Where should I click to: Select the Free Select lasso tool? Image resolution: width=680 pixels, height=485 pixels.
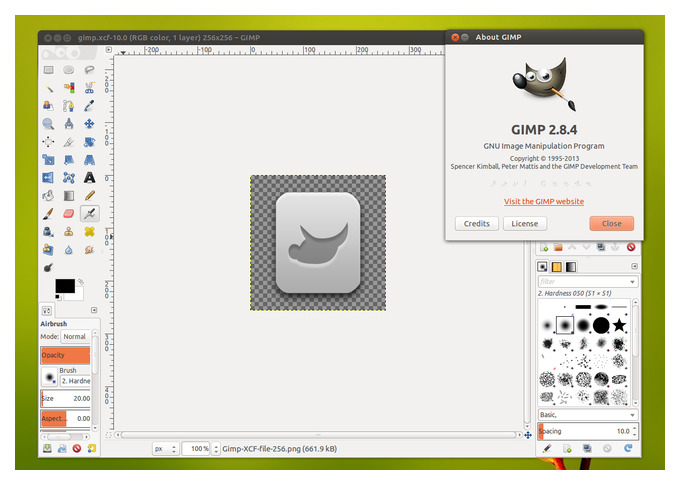coord(89,70)
